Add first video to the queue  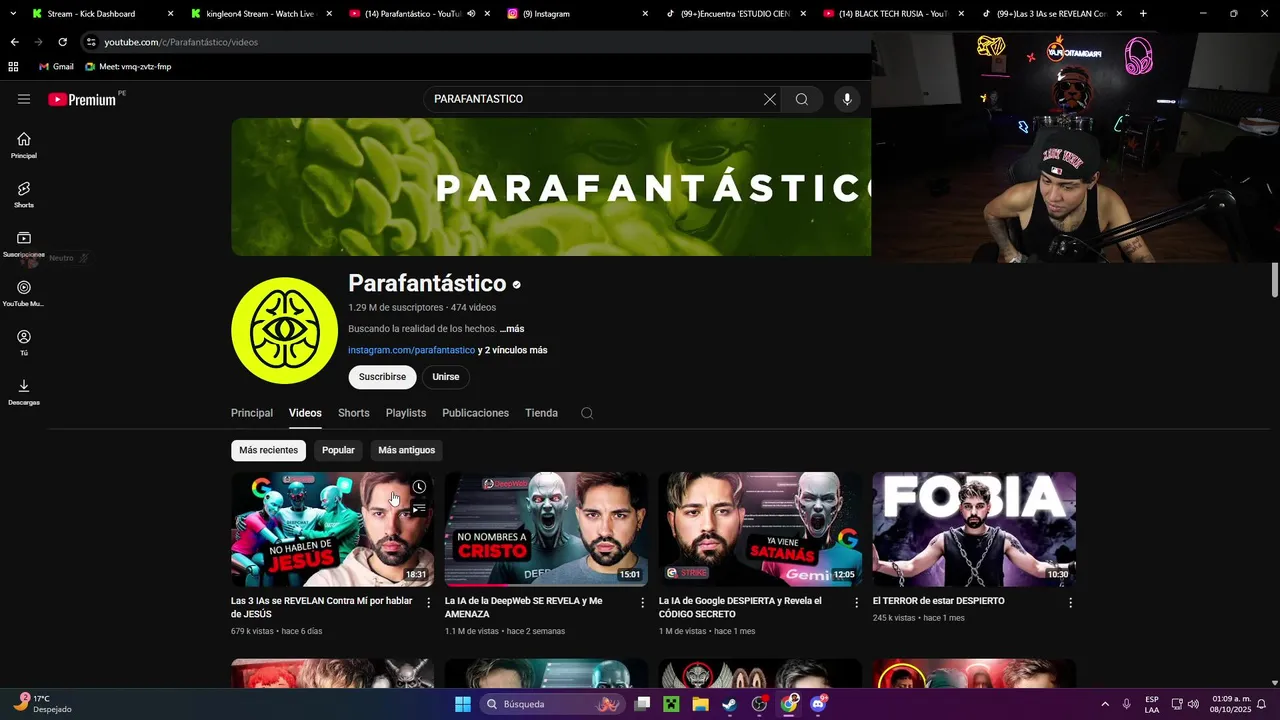click(419, 509)
